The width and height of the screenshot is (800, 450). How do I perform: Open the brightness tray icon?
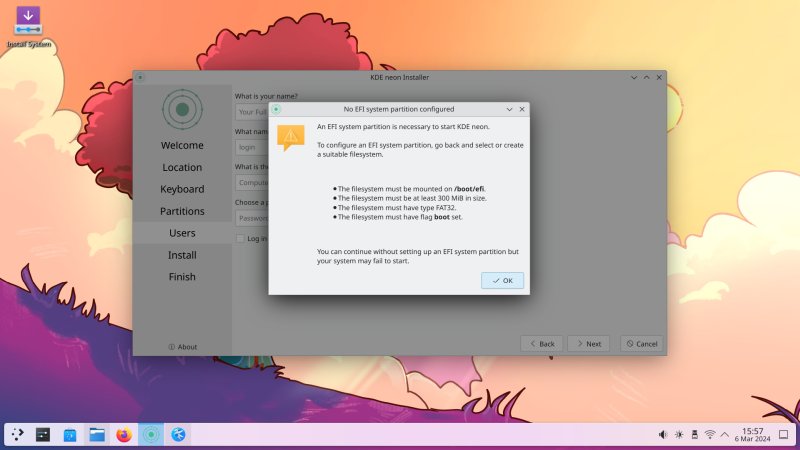[679, 435]
